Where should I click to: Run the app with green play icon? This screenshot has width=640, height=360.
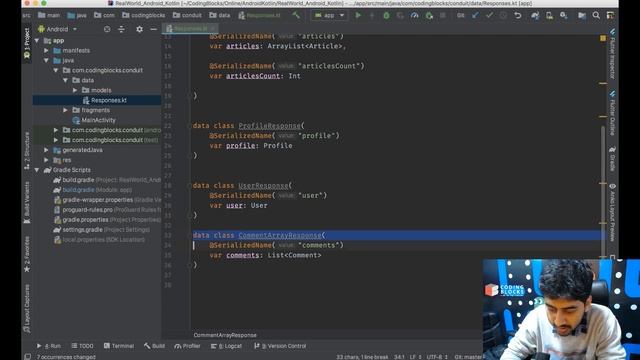click(x=358, y=16)
